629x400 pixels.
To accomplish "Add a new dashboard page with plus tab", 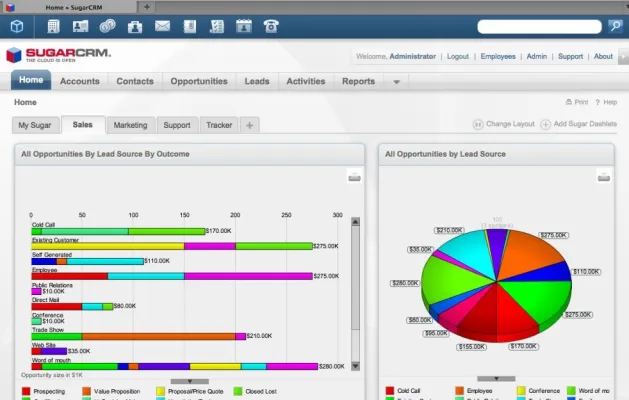I will tap(249, 125).
